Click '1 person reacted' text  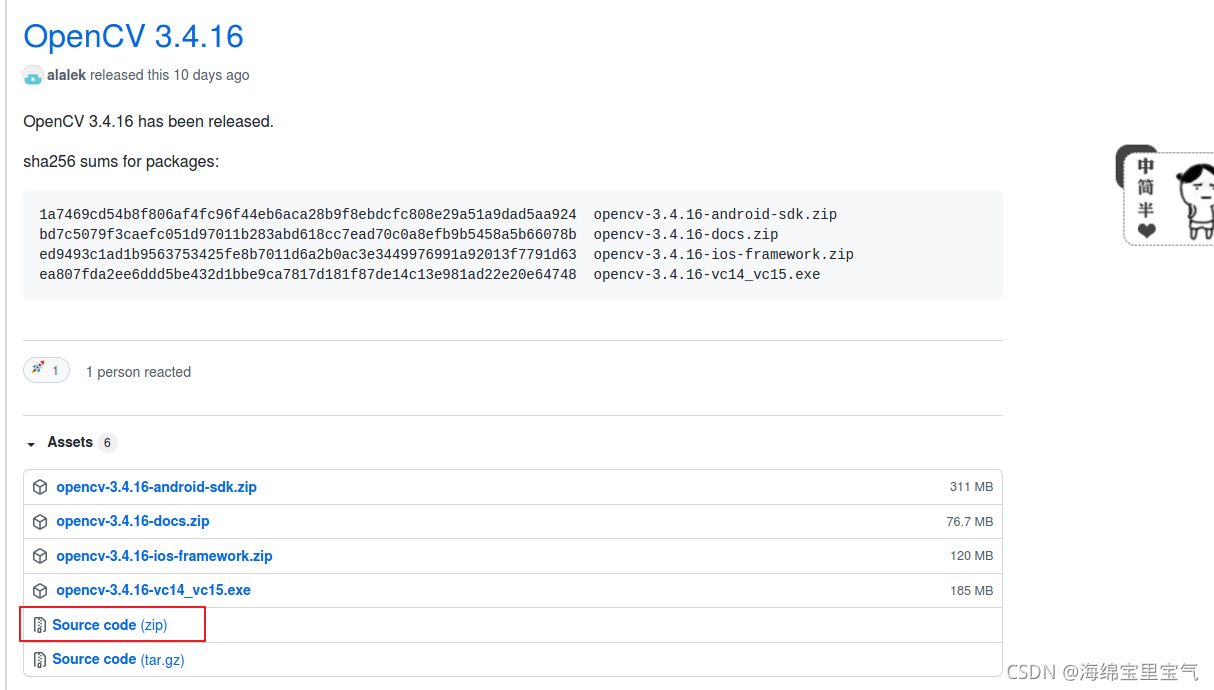[138, 372]
